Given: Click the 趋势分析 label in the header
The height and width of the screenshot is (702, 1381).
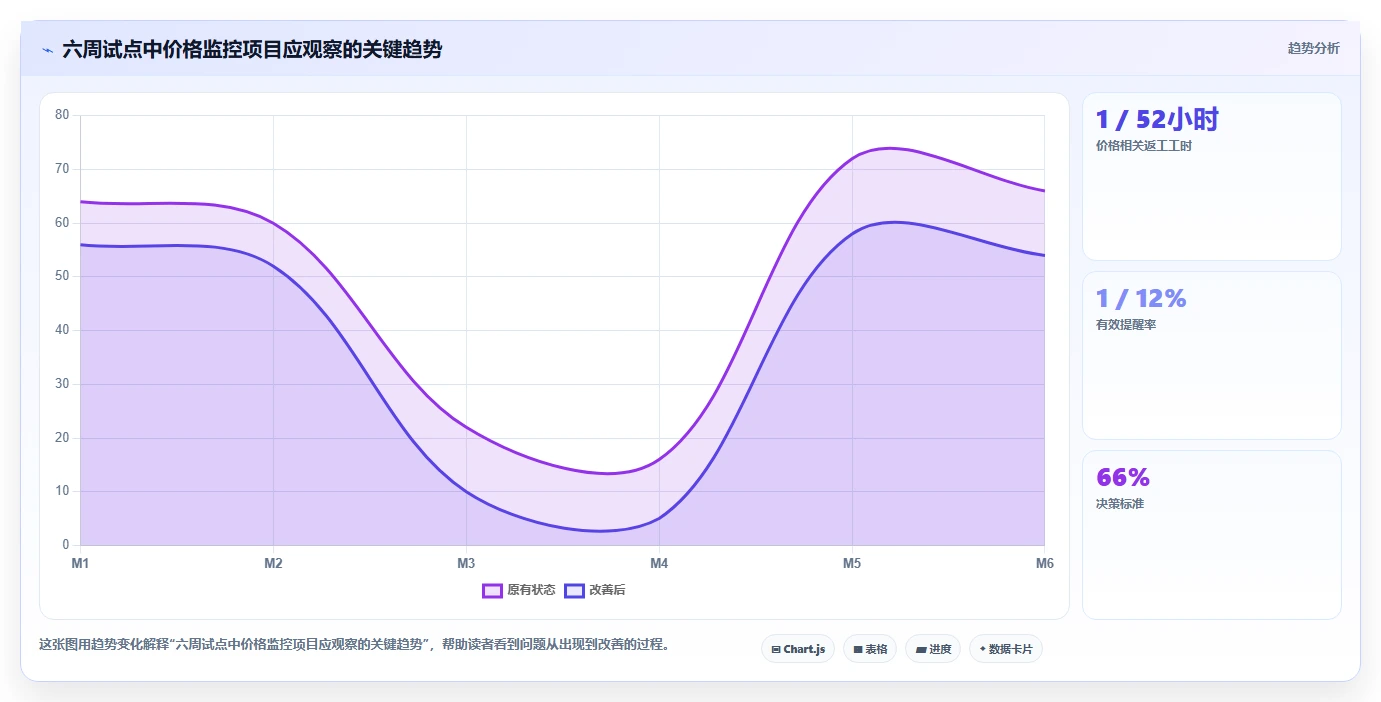Looking at the screenshot, I should tap(1313, 49).
